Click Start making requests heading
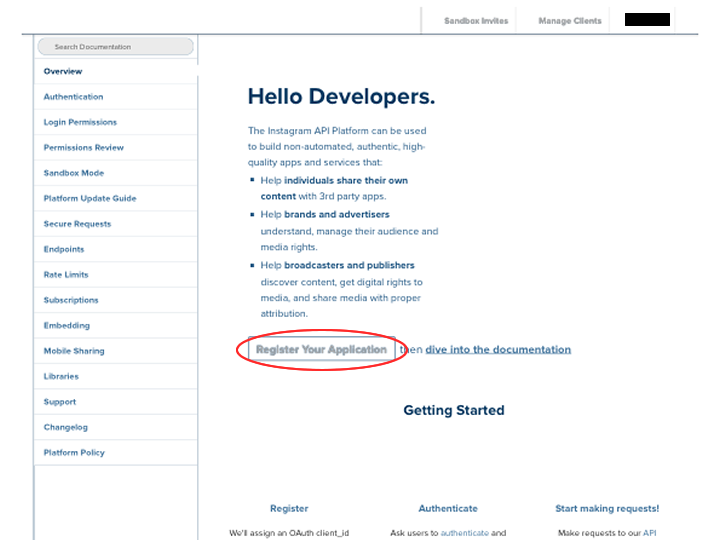This screenshot has height=540, width=720. [x=607, y=508]
